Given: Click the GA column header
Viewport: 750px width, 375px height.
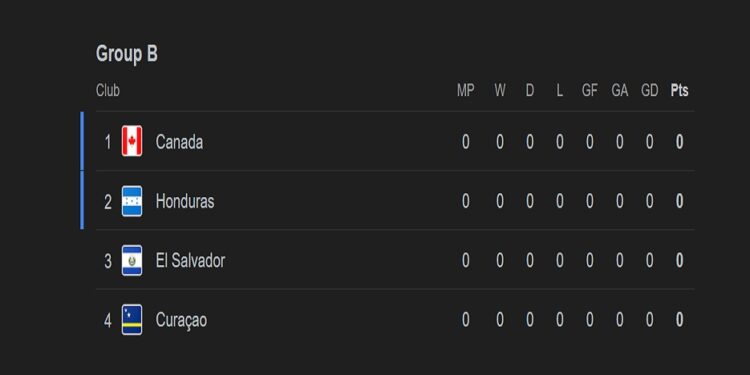Looking at the screenshot, I should pyautogui.click(x=619, y=90).
